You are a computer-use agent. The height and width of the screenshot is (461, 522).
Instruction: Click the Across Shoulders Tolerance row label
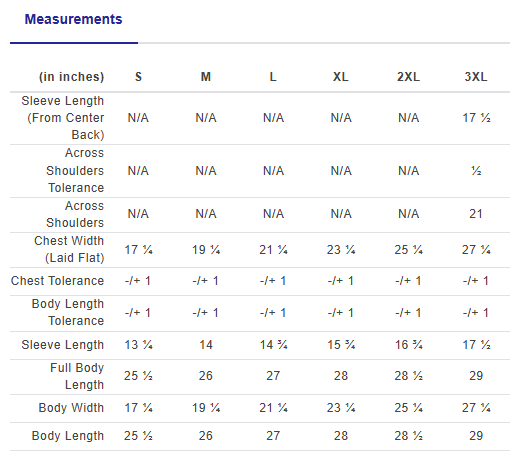(75, 171)
